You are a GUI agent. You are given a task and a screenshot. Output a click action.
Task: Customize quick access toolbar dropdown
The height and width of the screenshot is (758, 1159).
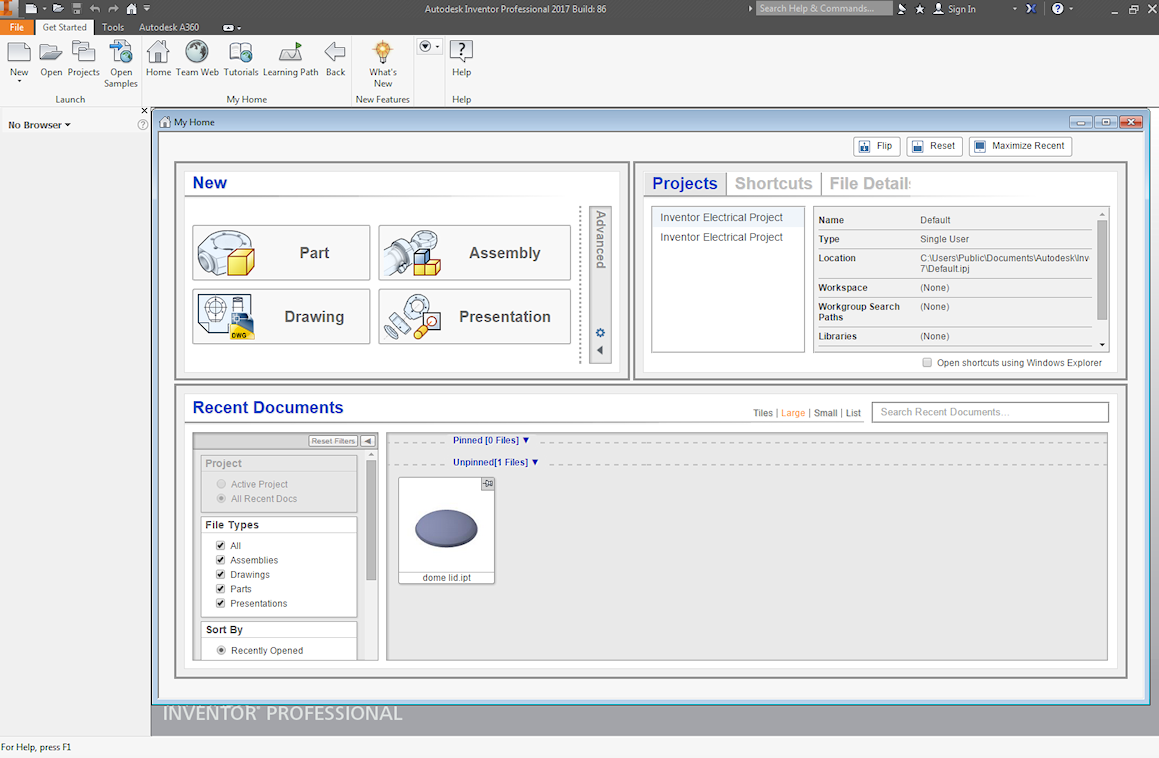pos(147,9)
